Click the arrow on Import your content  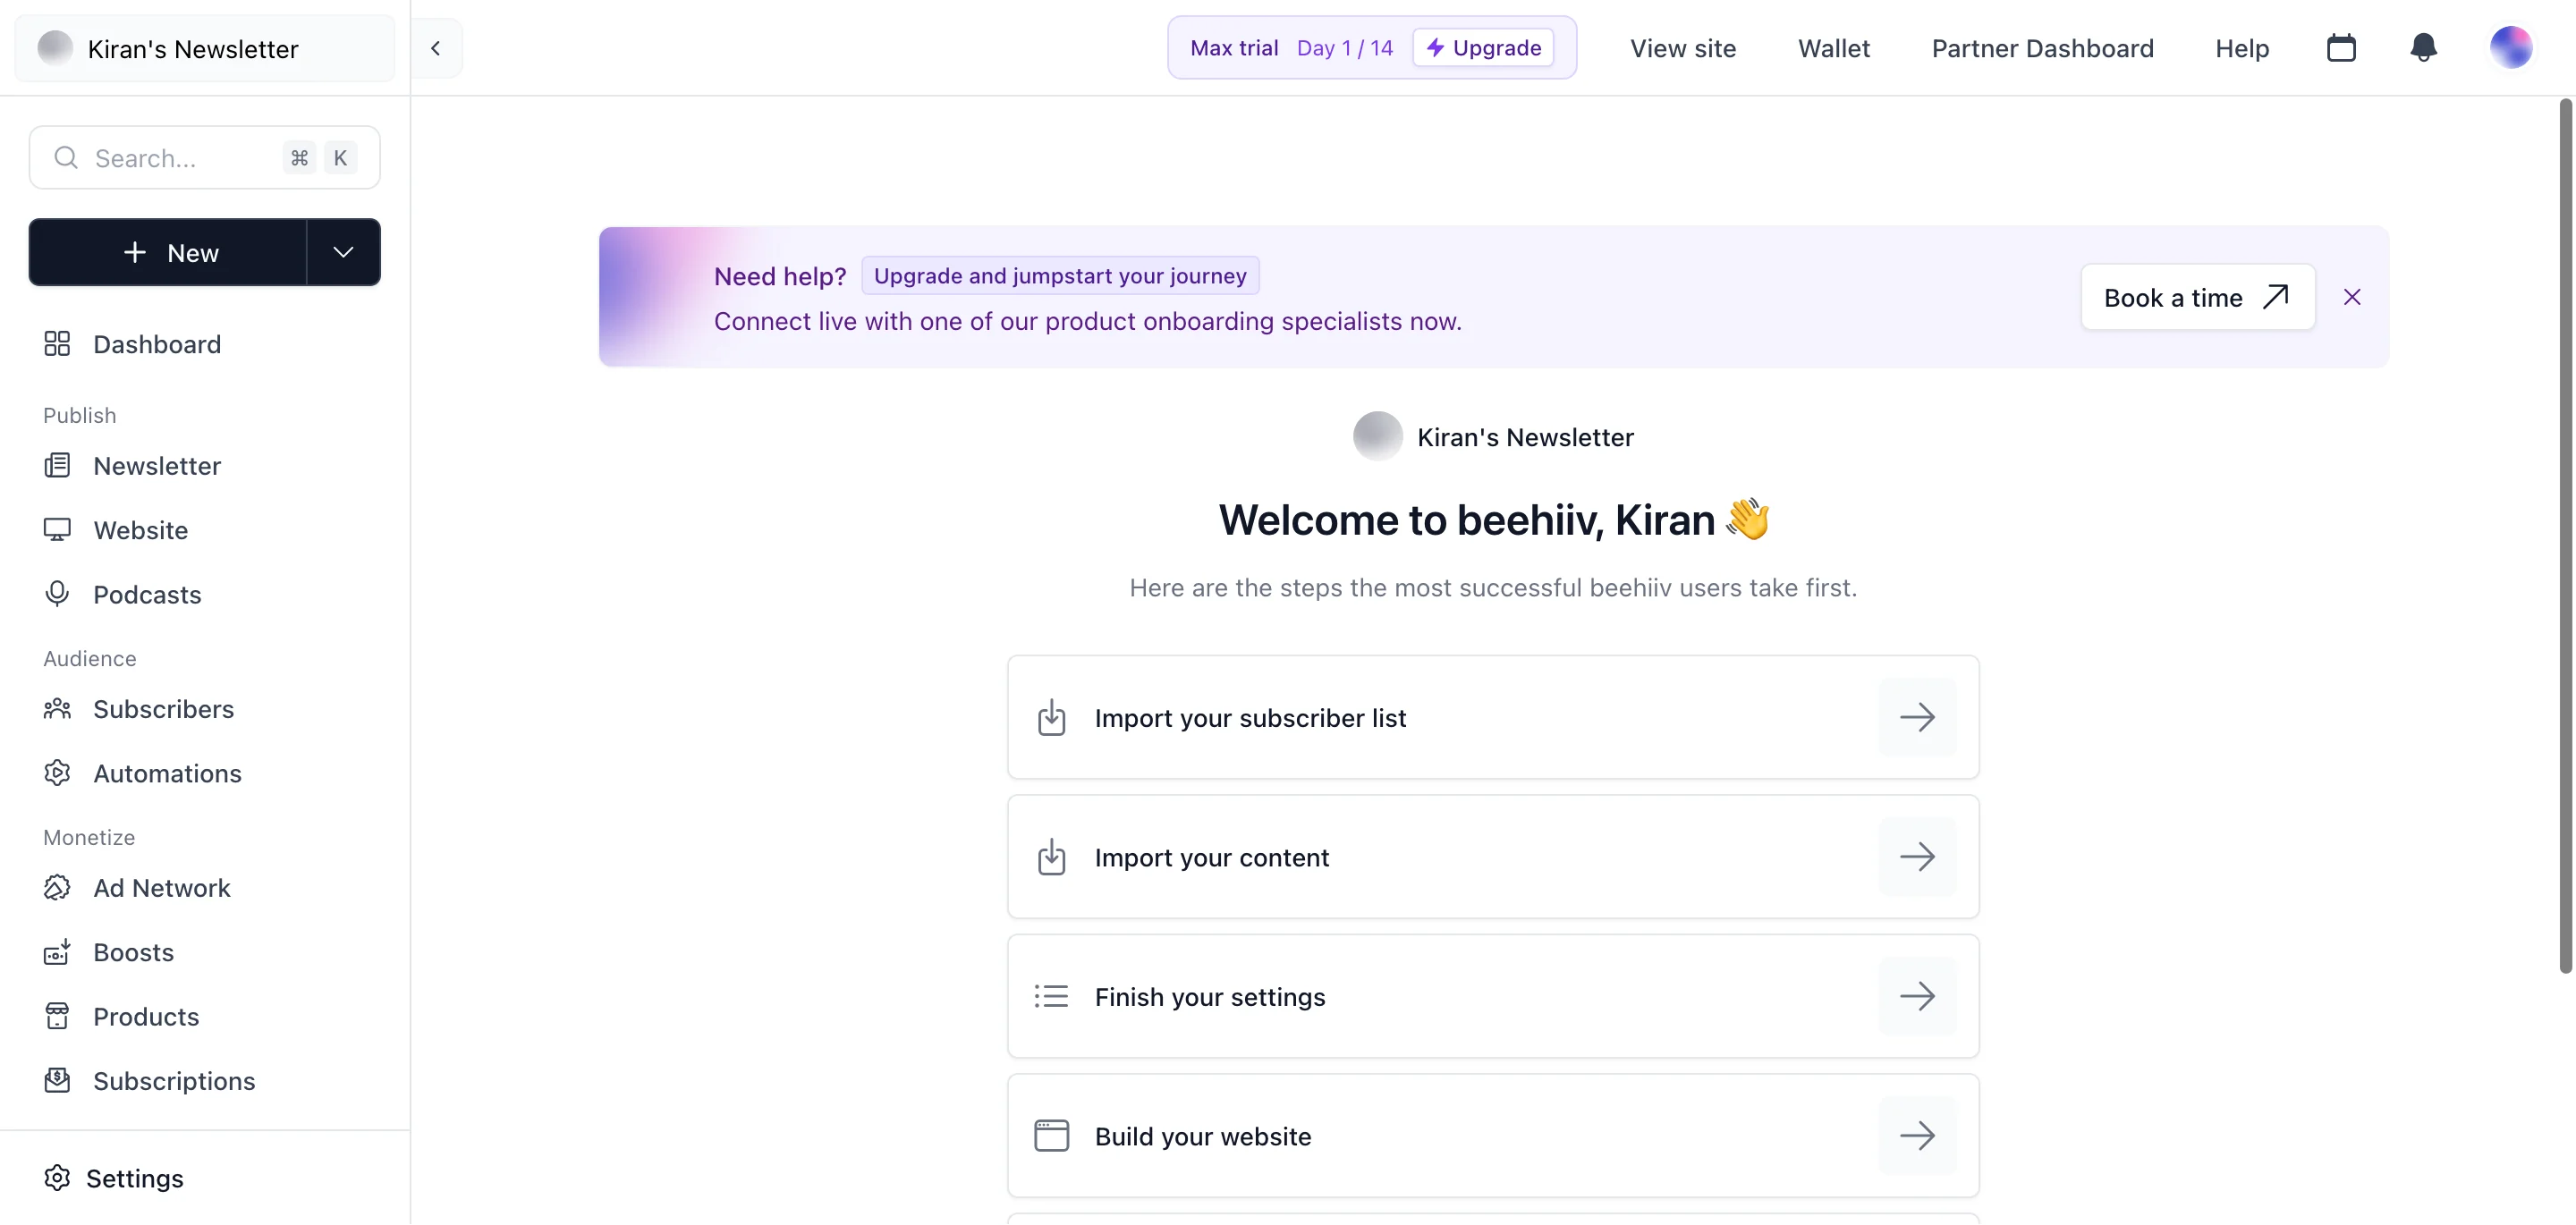[x=1917, y=857]
